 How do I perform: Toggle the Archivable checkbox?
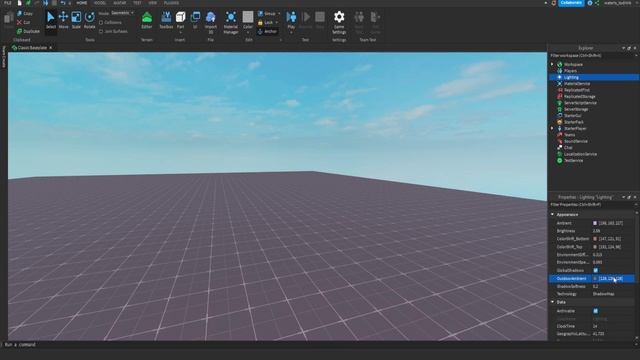(596, 311)
